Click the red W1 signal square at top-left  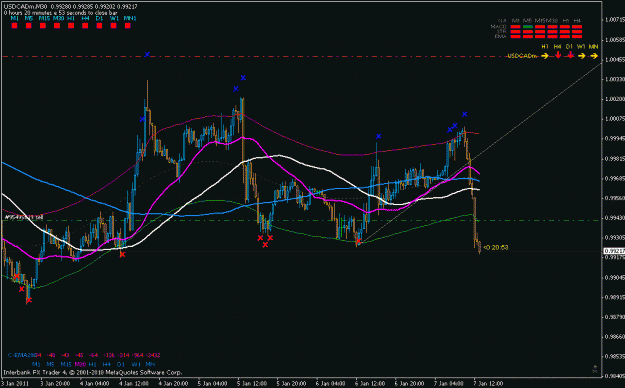click(x=114, y=26)
